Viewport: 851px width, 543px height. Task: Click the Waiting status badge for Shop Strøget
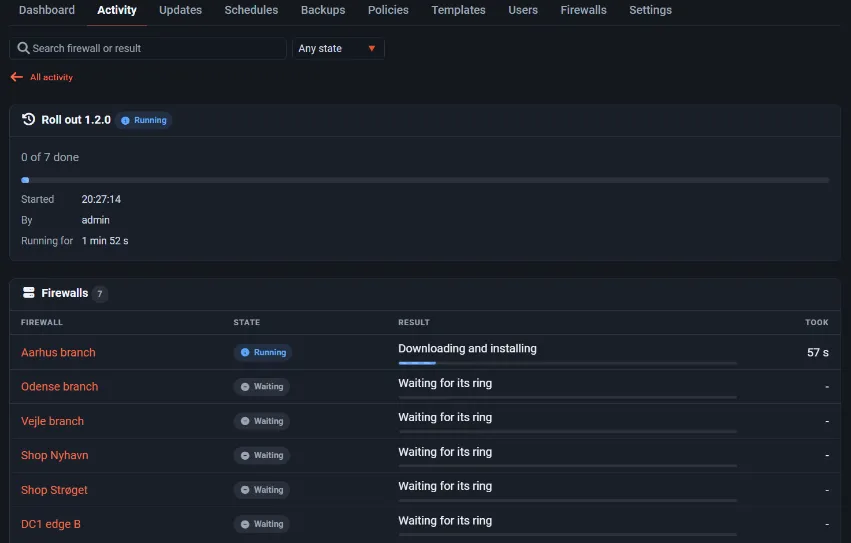pyautogui.click(x=262, y=490)
